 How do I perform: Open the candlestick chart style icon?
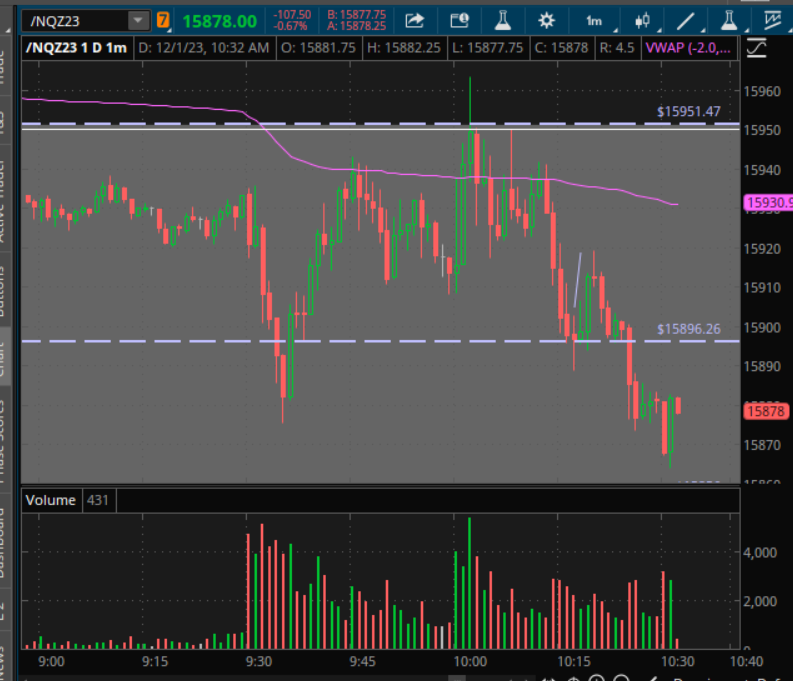click(x=642, y=21)
